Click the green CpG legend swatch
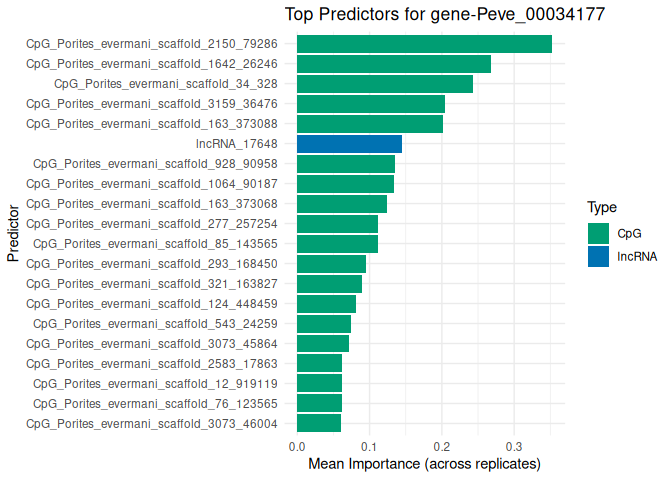The width and height of the screenshot is (672, 480). [x=599, y=233]
